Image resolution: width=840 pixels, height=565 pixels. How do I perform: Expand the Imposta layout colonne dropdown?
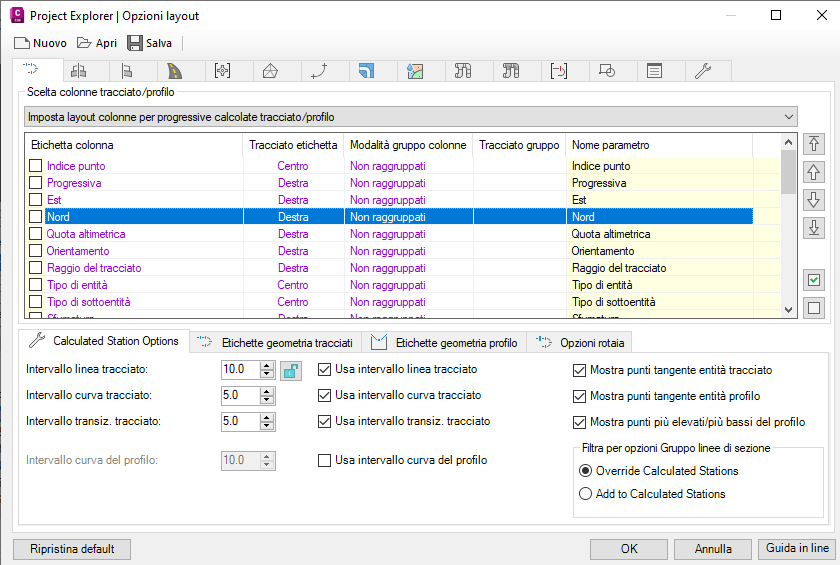[x=789, y=117]
